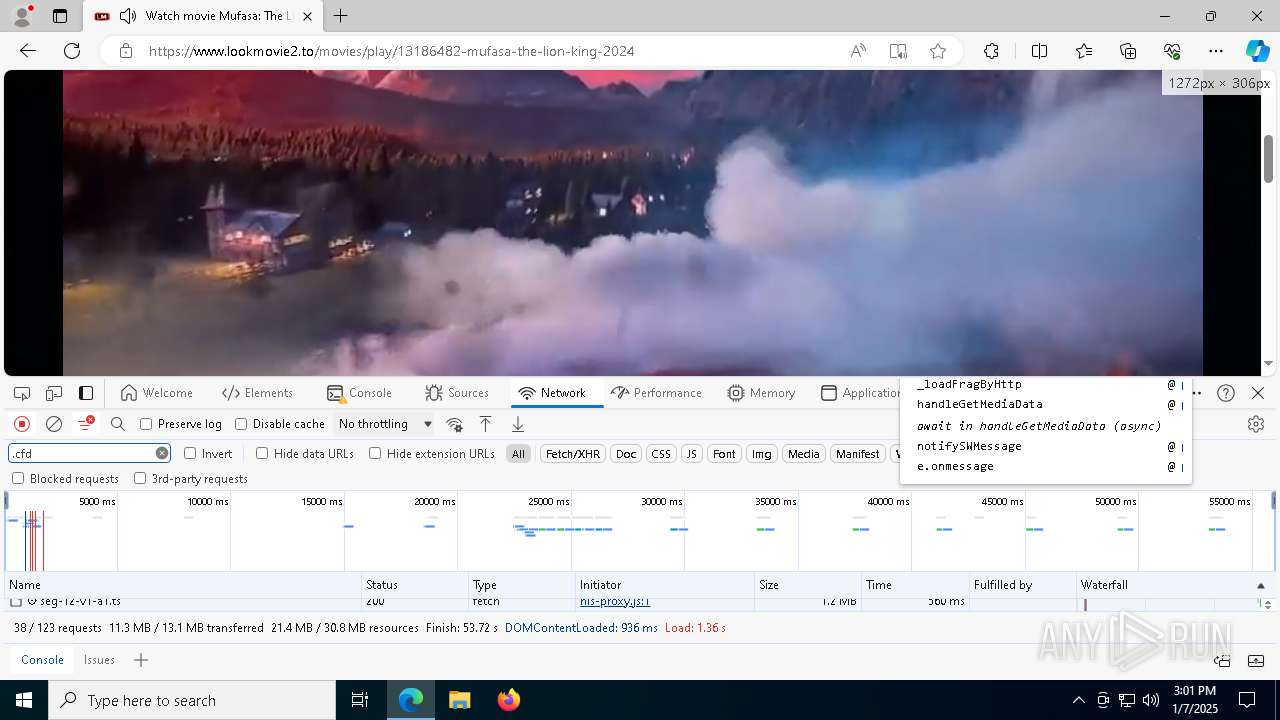Open Network panel settings gear
The height and width of the screenshot is (720, 1280).
point(1256,424)
